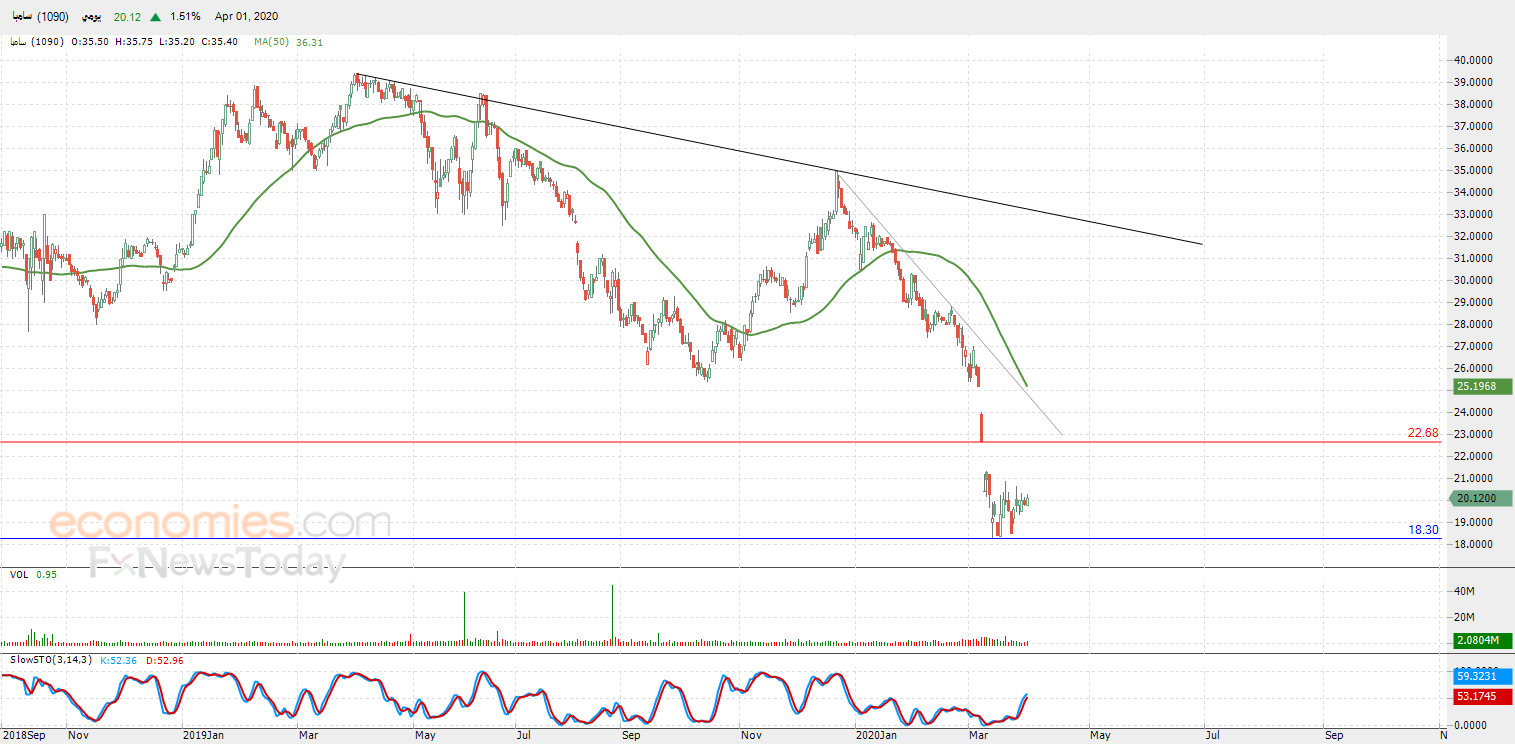Click the blue 59.3231 stochastic tag
Viewport: 1515px width, 744px height.
click(x=1482, y=676)
